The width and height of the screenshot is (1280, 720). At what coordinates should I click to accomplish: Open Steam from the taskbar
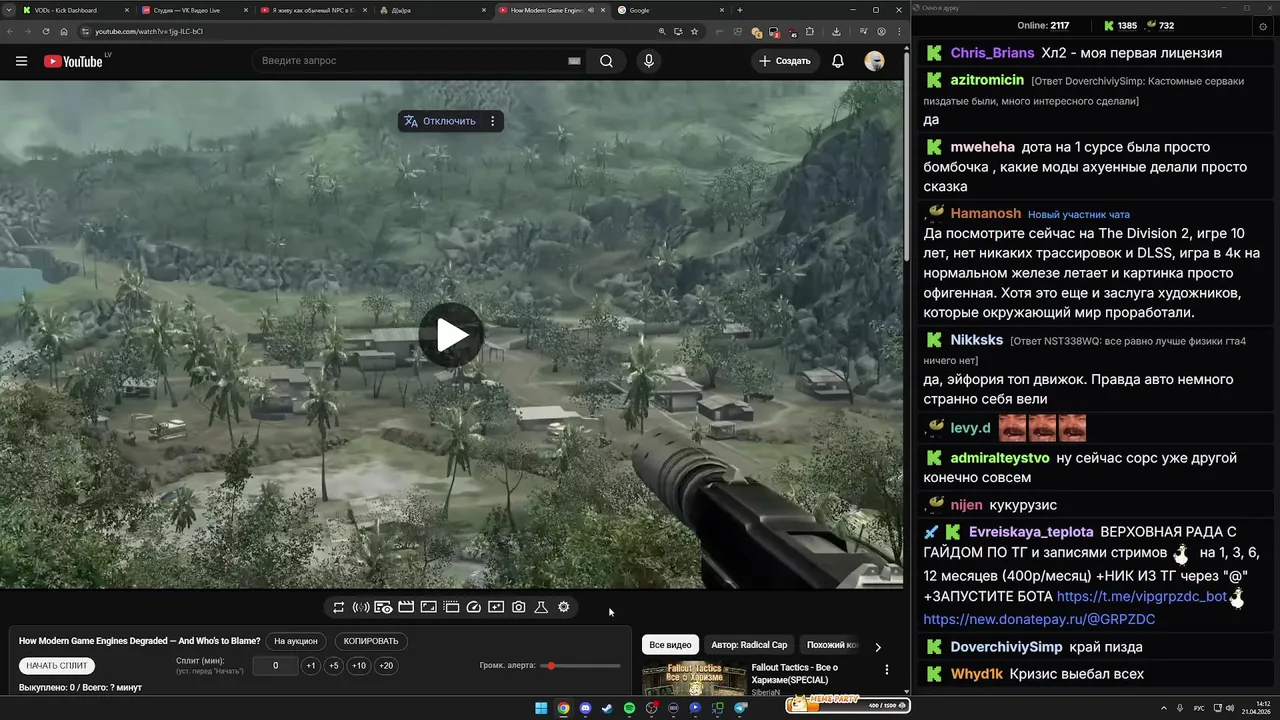607,708
